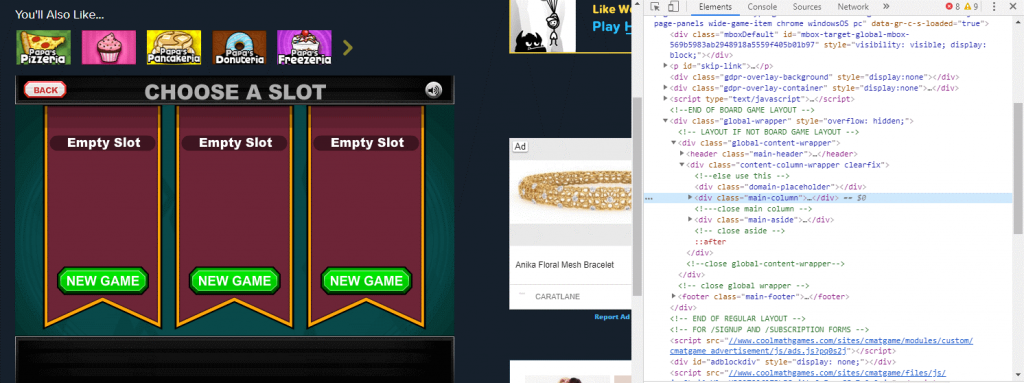Click the red error count indicator

point(952,7)
